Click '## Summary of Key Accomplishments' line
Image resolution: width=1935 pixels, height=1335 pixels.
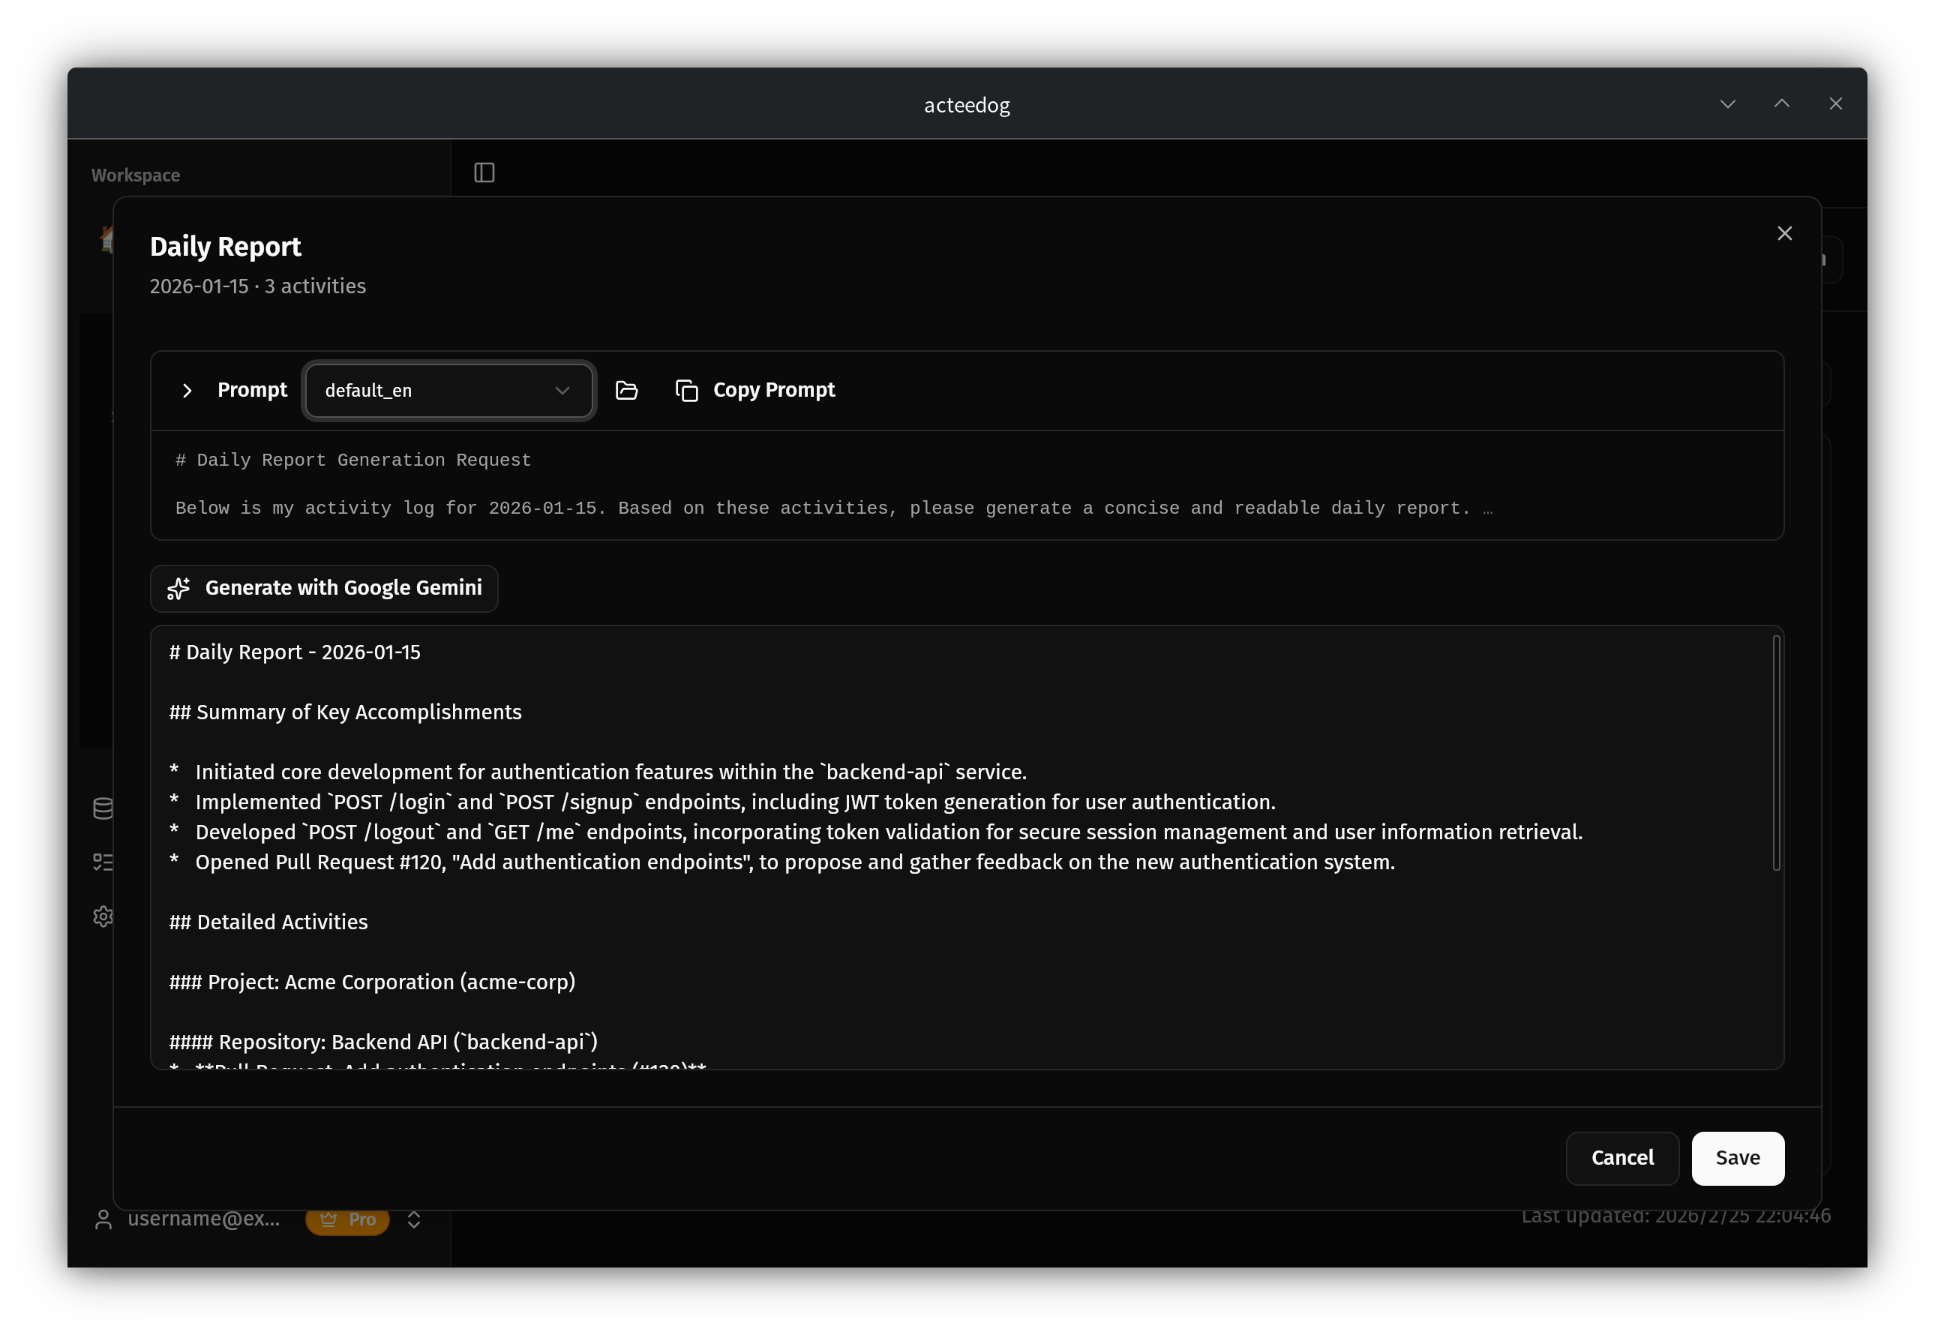point(345,712)
